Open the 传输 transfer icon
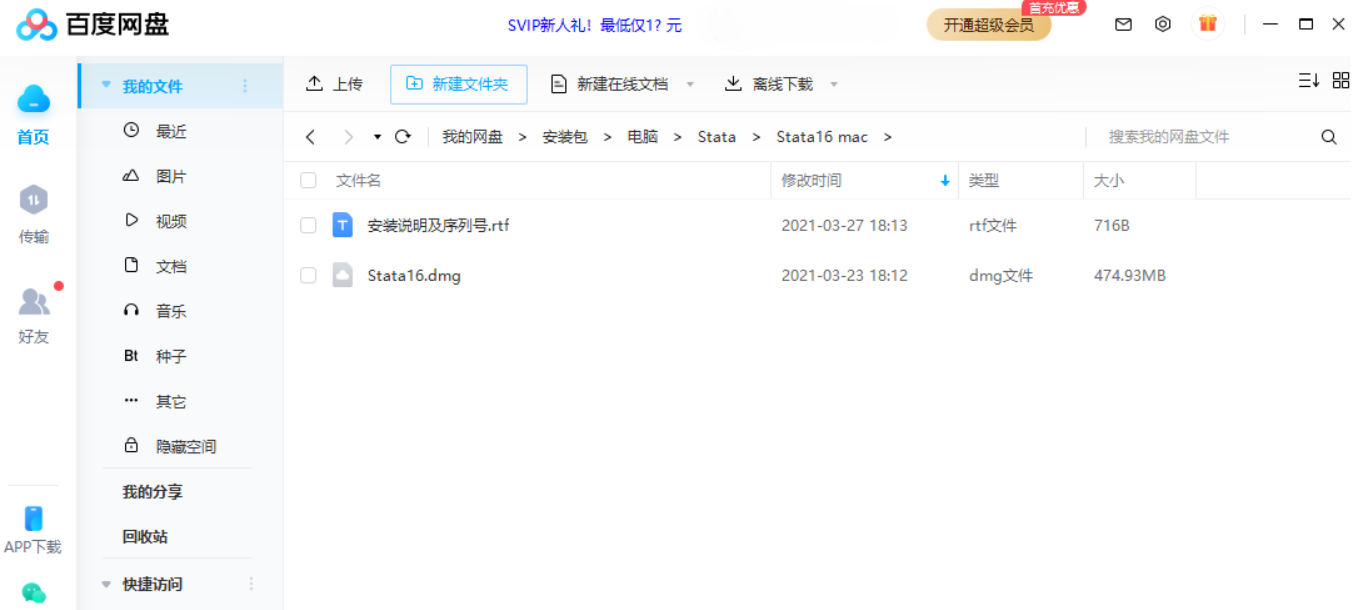 pyautogui.click(x=34, y=199)
